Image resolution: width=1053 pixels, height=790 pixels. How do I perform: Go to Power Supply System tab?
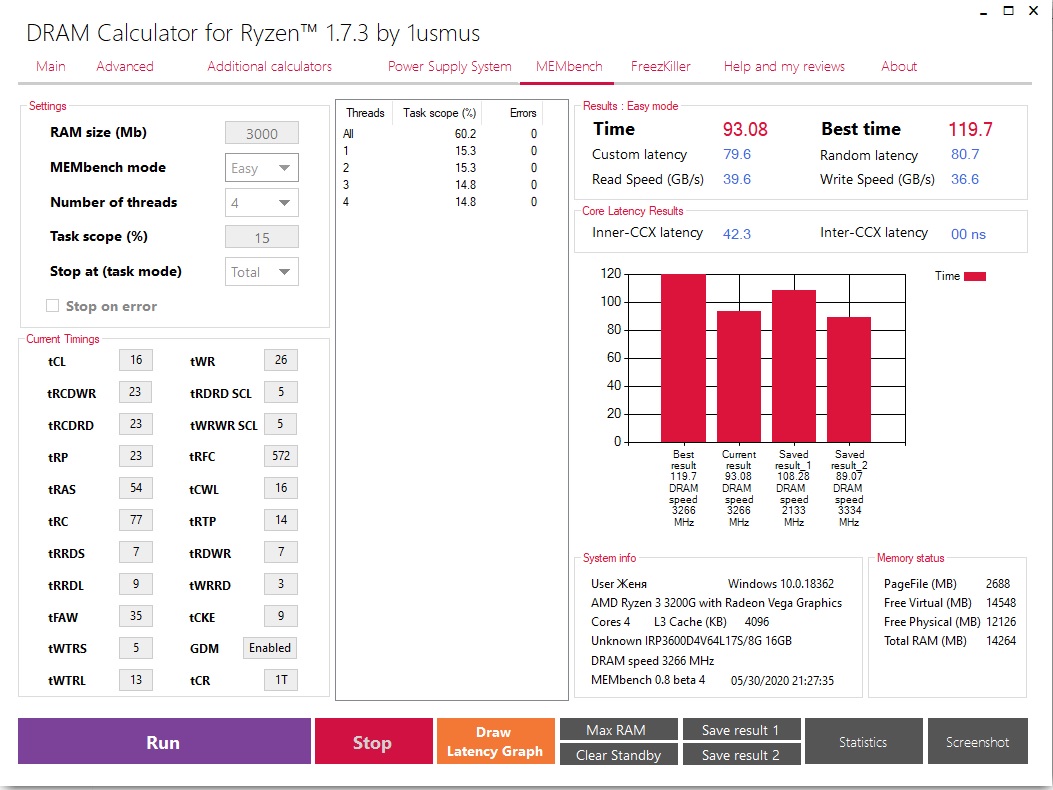(x=449, y=67)
